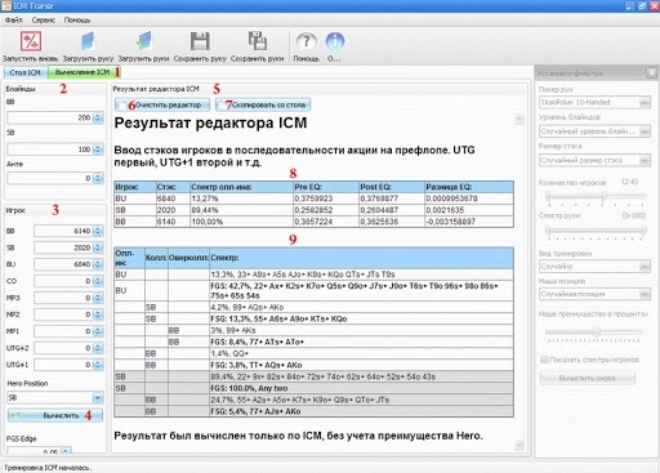Image resolution: width=660 pixels, height=473 pixels.
Task: Open the Уровень блайндов dropdown
Action: pos(595,131)
